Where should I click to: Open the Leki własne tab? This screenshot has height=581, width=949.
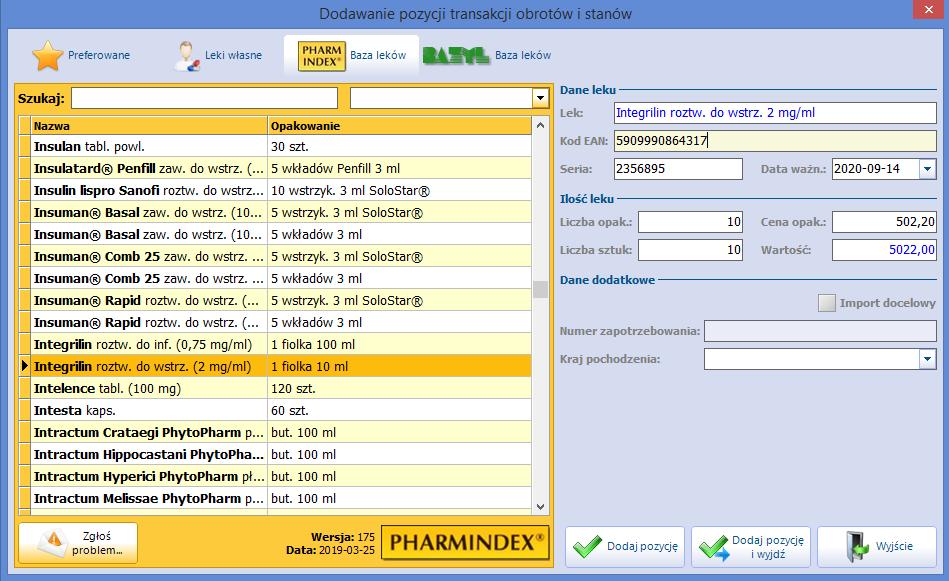pos(218,56)
